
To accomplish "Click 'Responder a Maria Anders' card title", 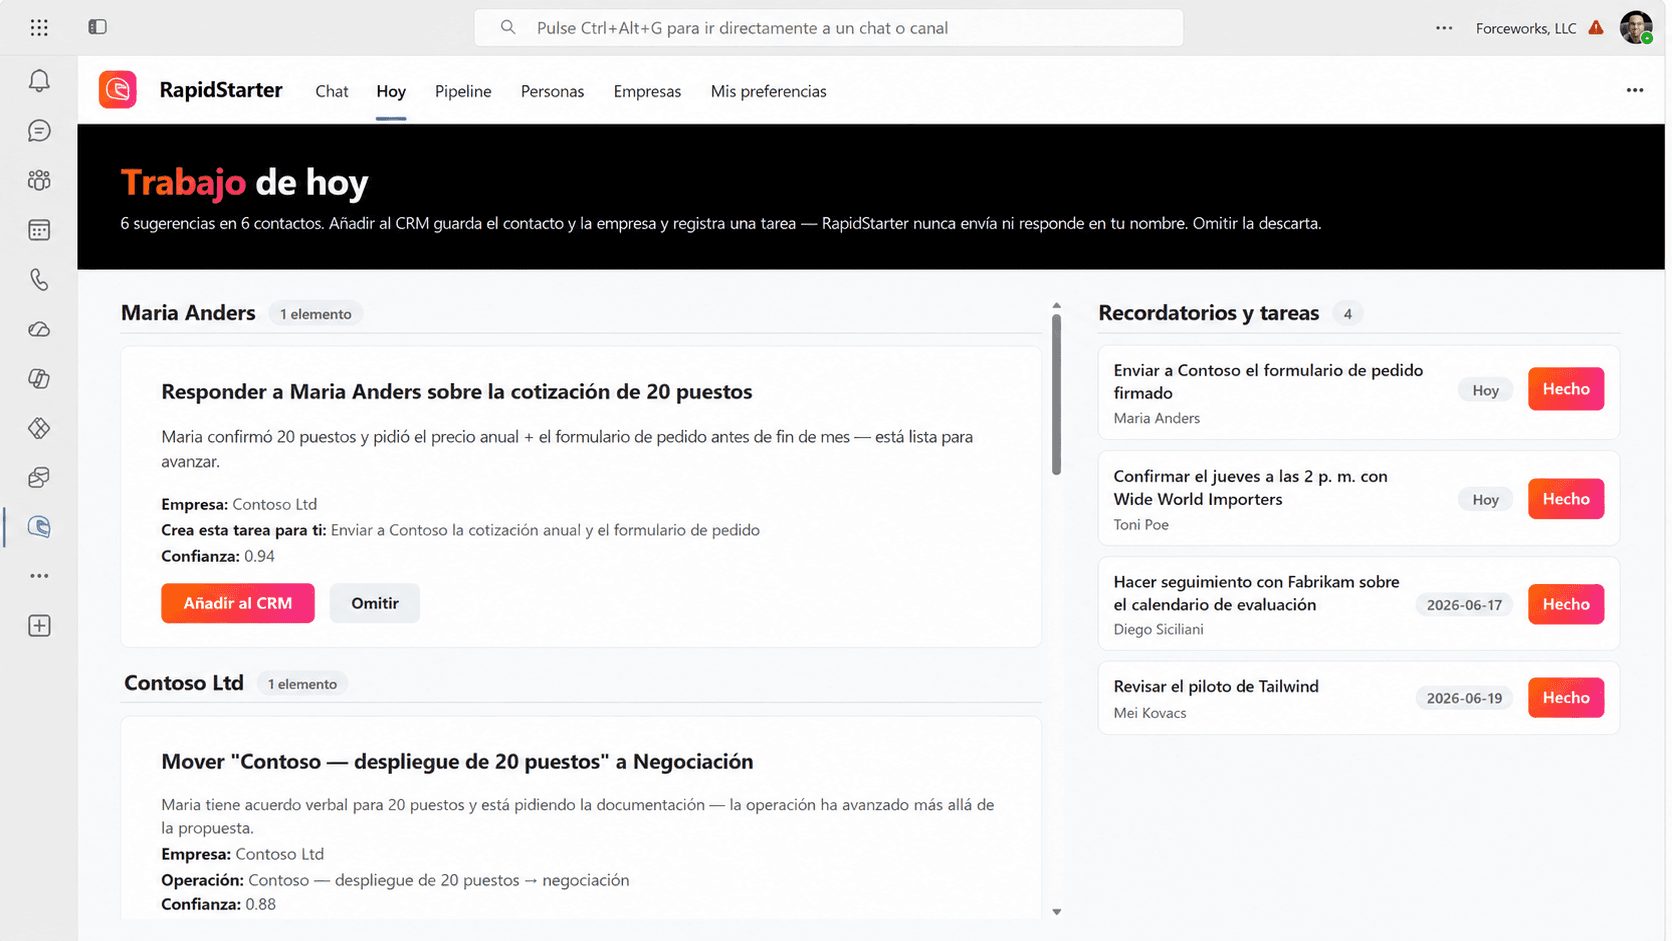I will [457, 392].
